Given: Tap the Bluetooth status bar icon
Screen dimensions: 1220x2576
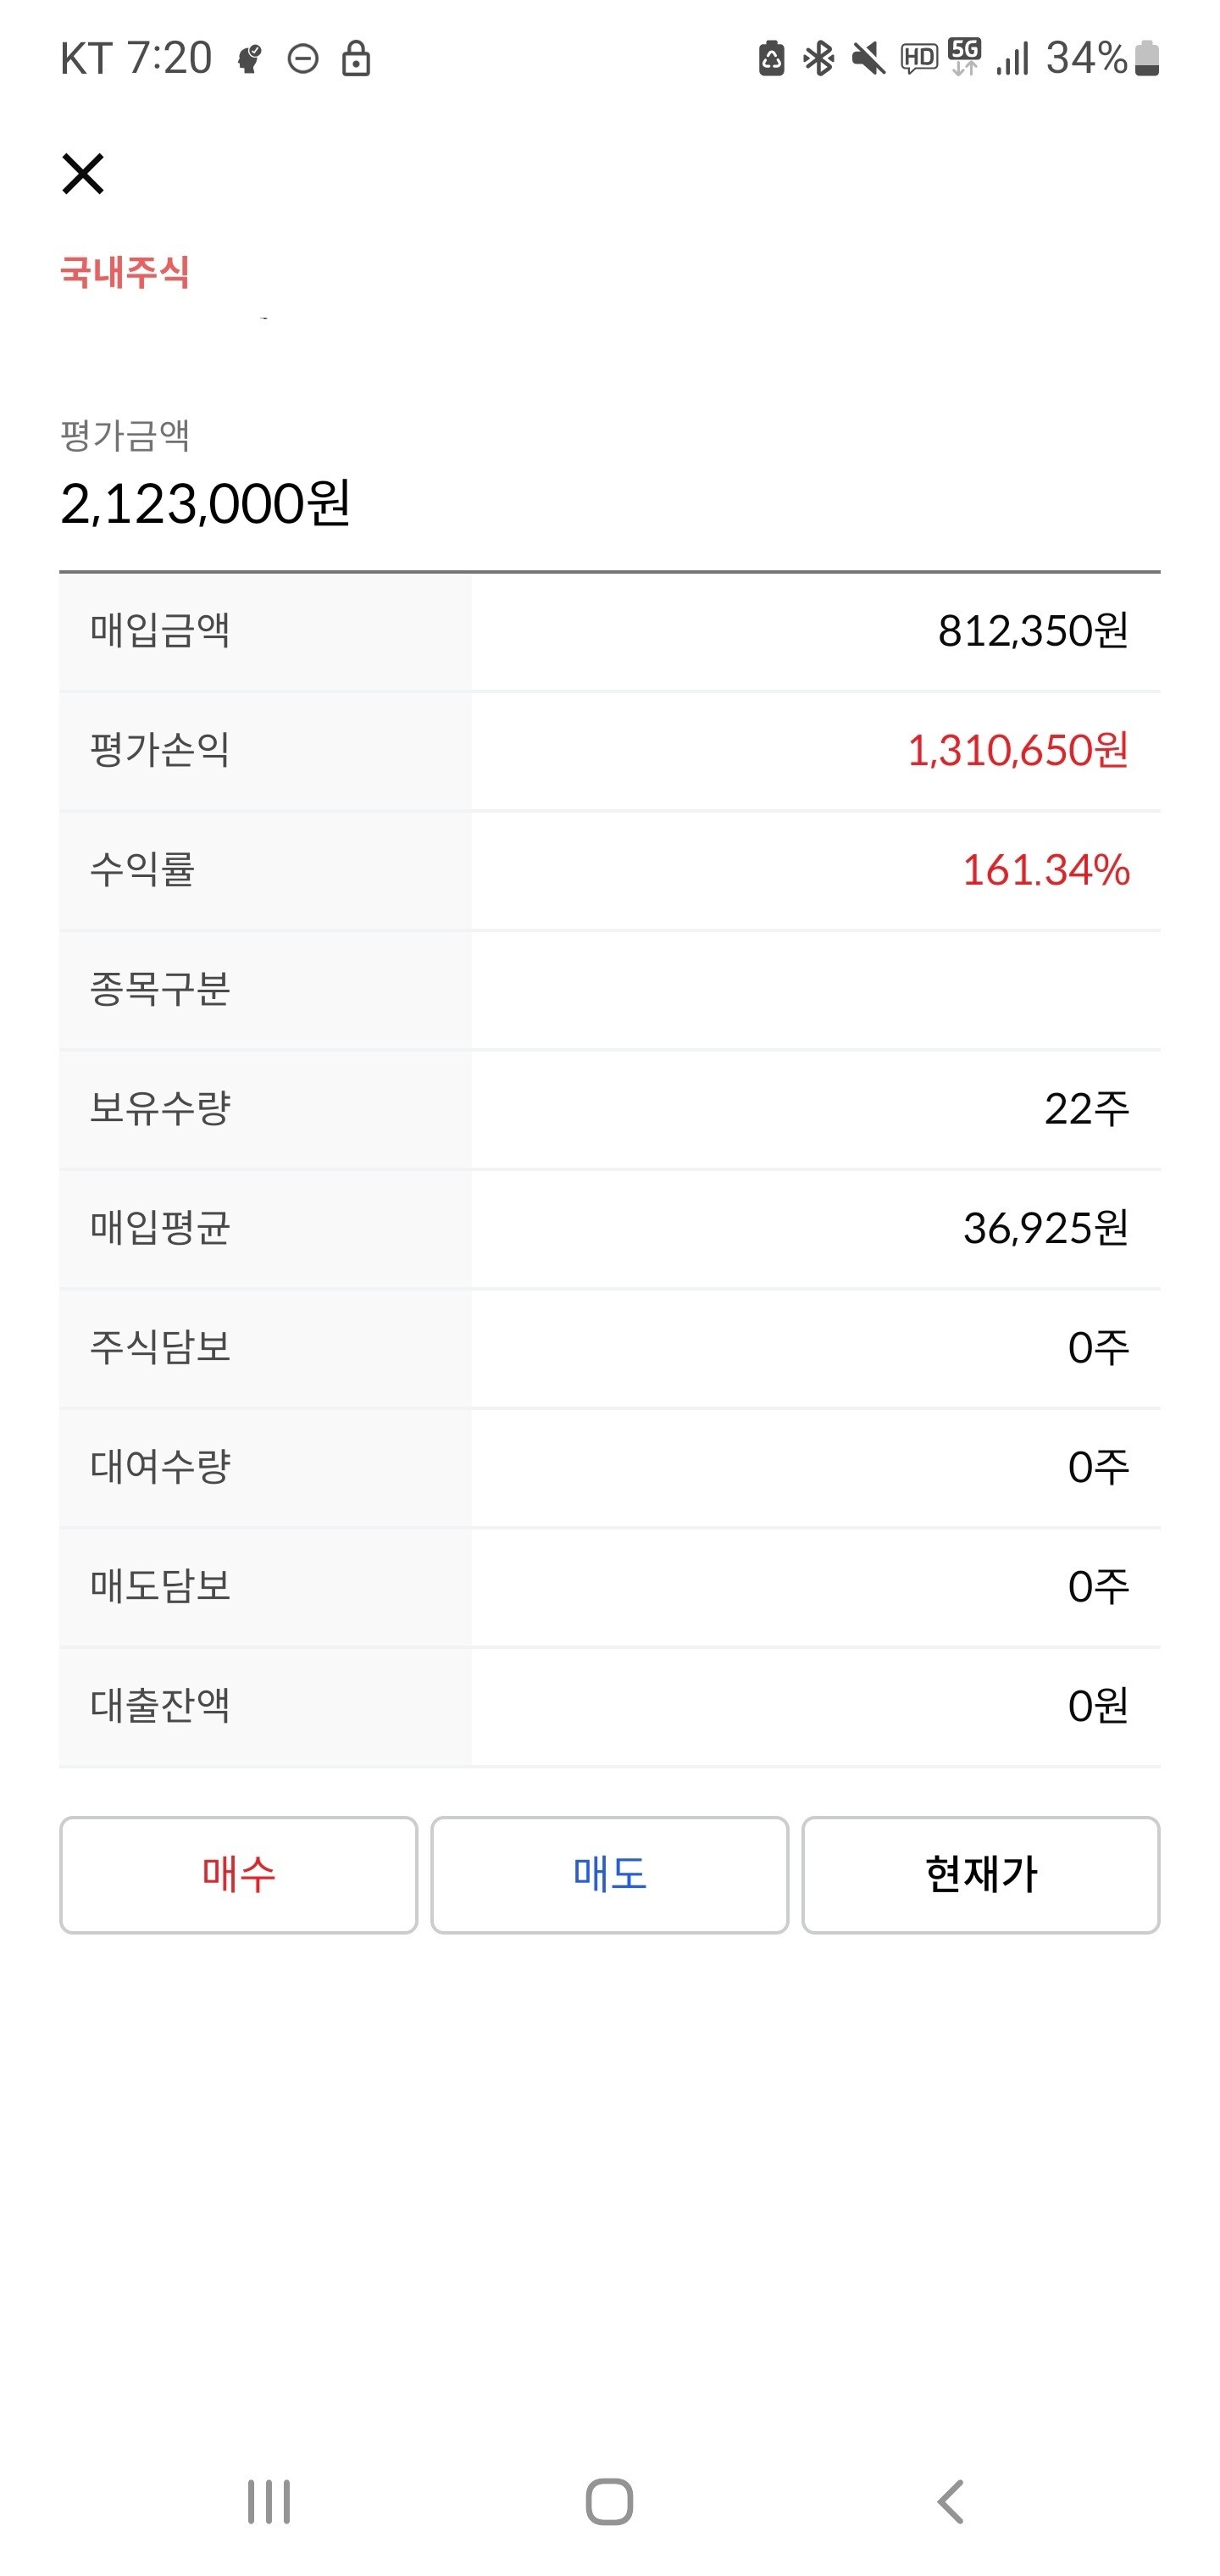Looking at the screenshot, I should tap(819, 59).
